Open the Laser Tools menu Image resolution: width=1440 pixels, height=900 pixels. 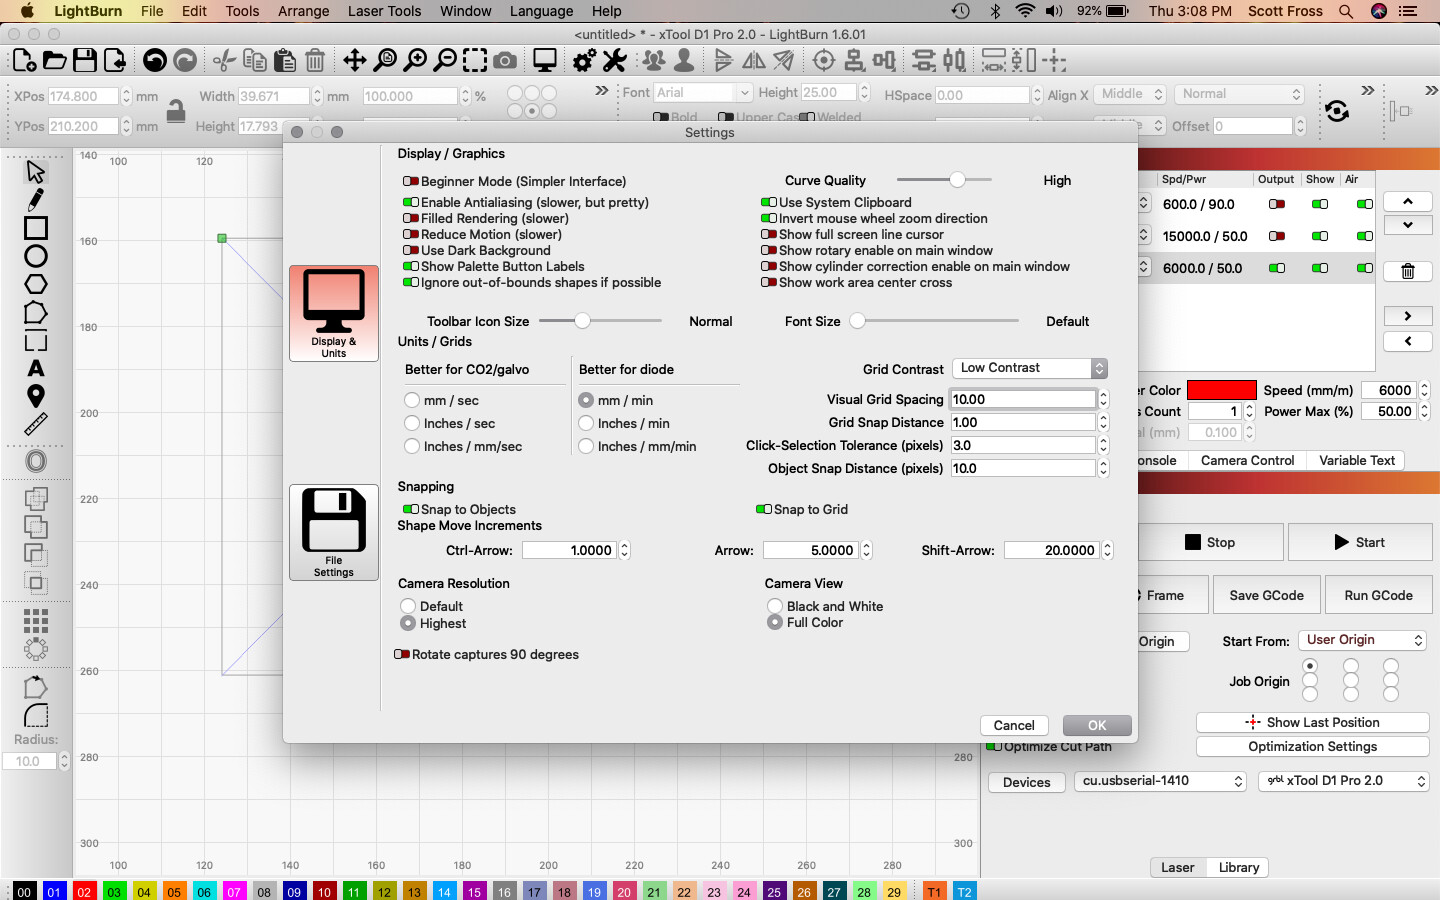(x=384, y=11)
